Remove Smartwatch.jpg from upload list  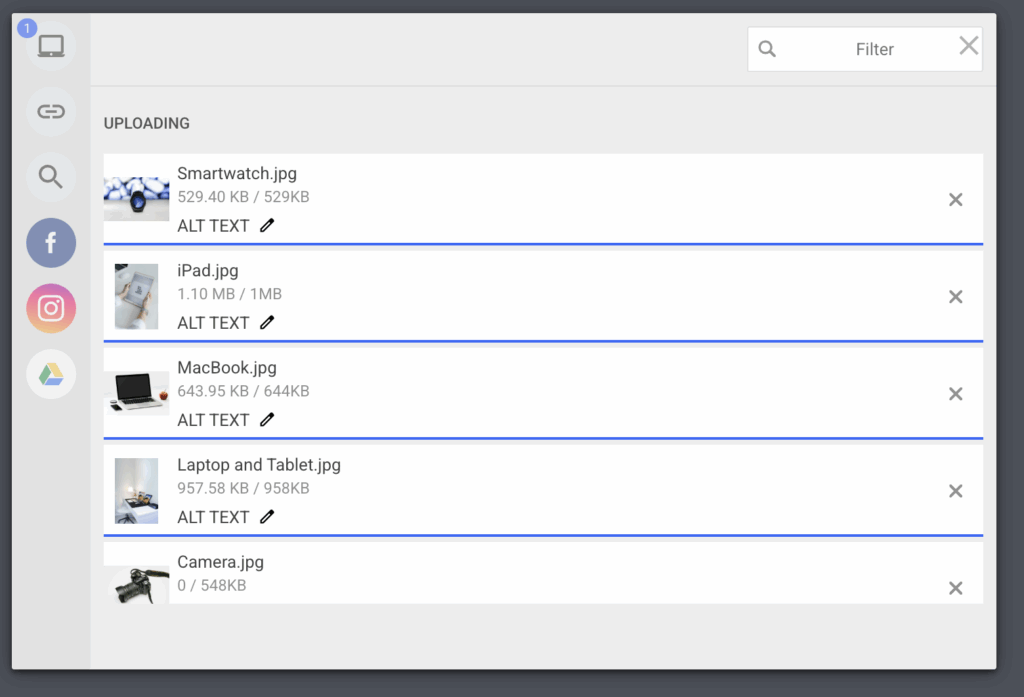click(955, 200)
